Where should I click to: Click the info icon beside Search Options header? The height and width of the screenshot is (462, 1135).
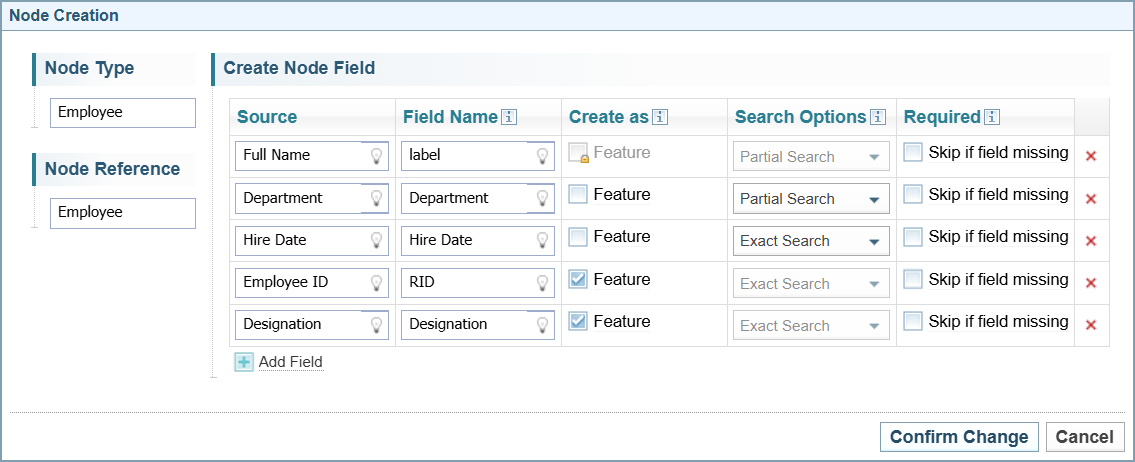point(878,117)
